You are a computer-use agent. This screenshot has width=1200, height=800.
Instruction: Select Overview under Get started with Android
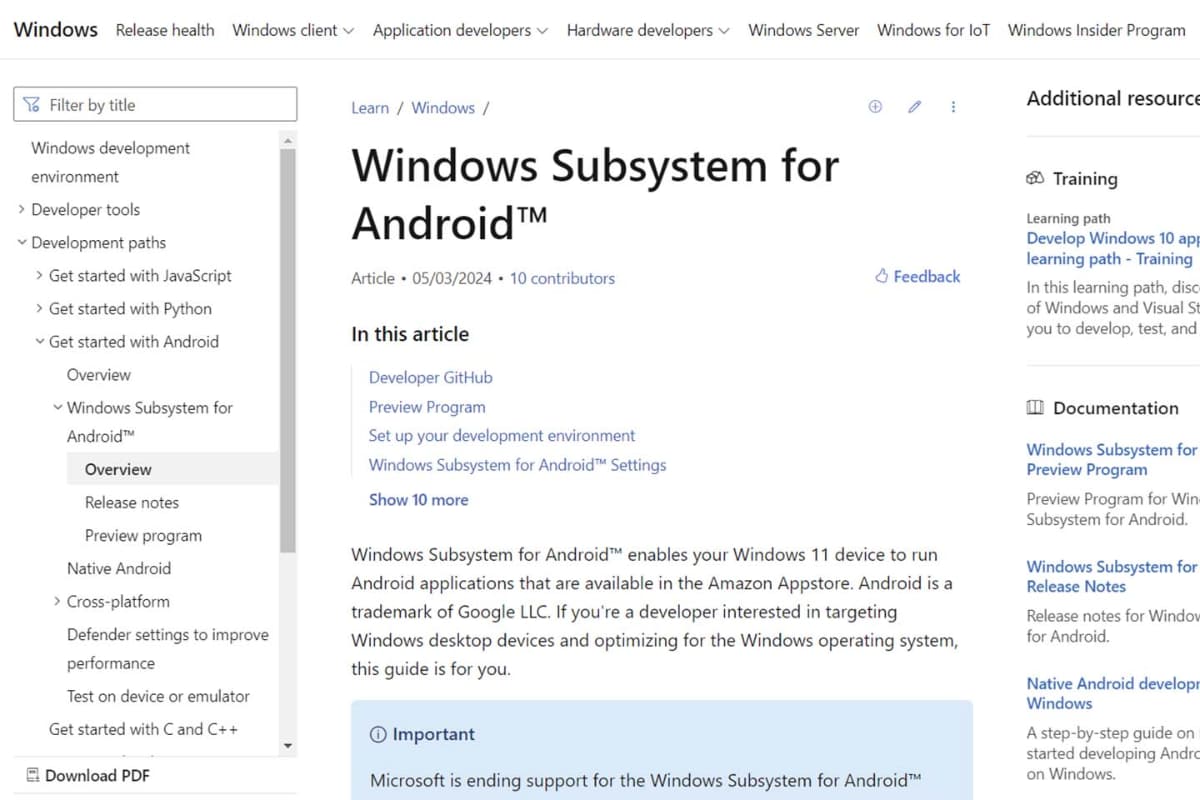pos(98,375)
